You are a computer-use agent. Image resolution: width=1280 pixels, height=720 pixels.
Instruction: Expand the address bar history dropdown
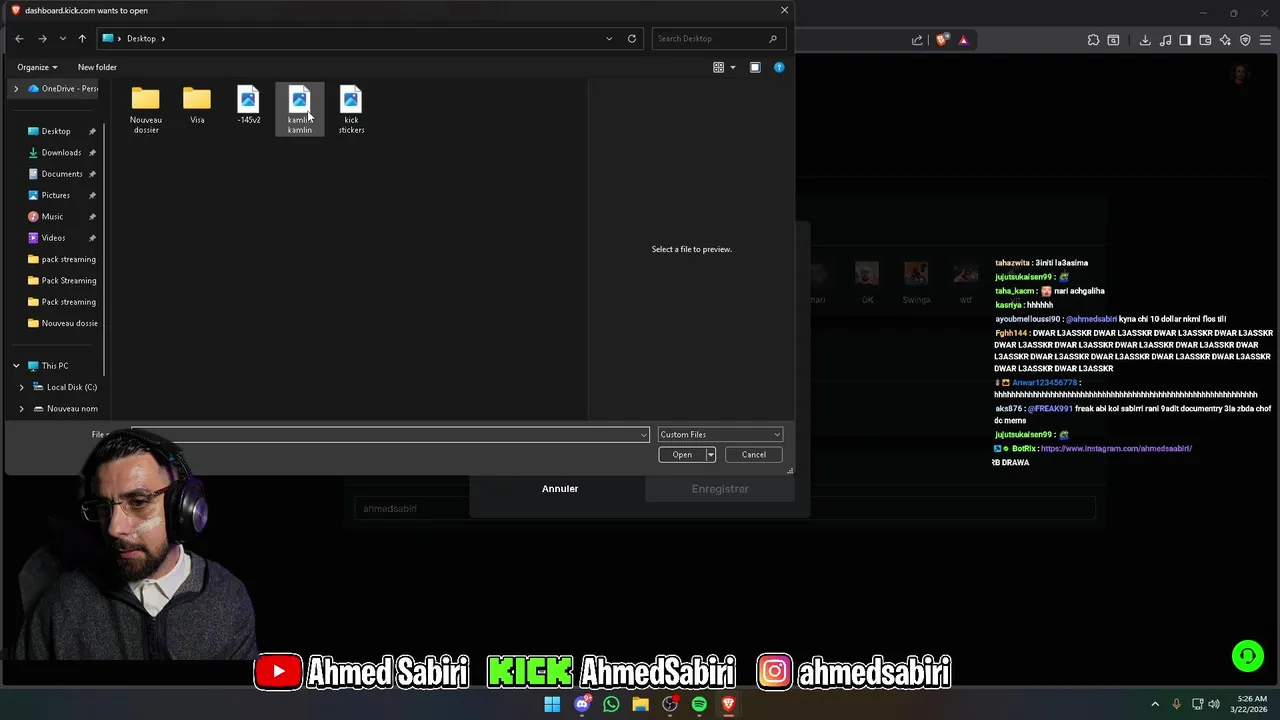609,38
